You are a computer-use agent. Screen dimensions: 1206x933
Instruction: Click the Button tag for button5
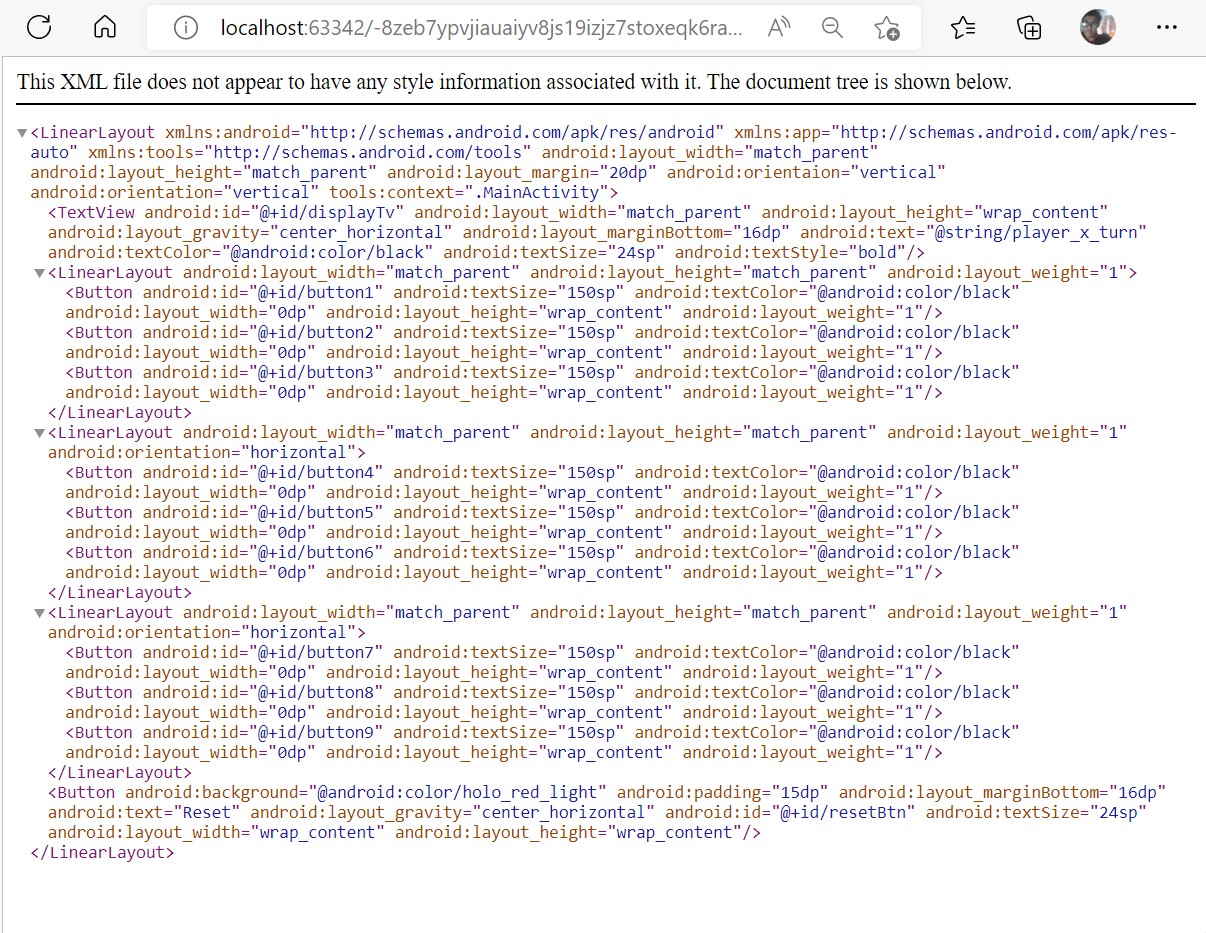pyautogui.click(x=103, y=512)
